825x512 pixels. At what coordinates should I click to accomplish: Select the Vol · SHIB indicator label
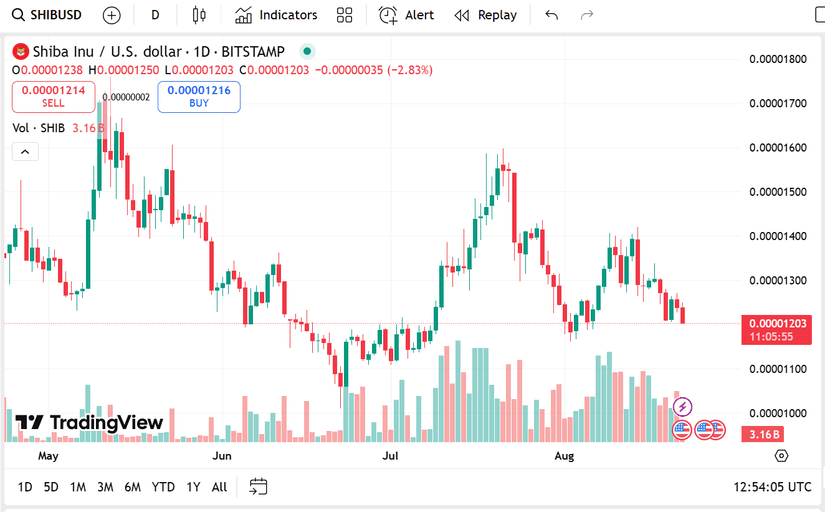point(38,128)
